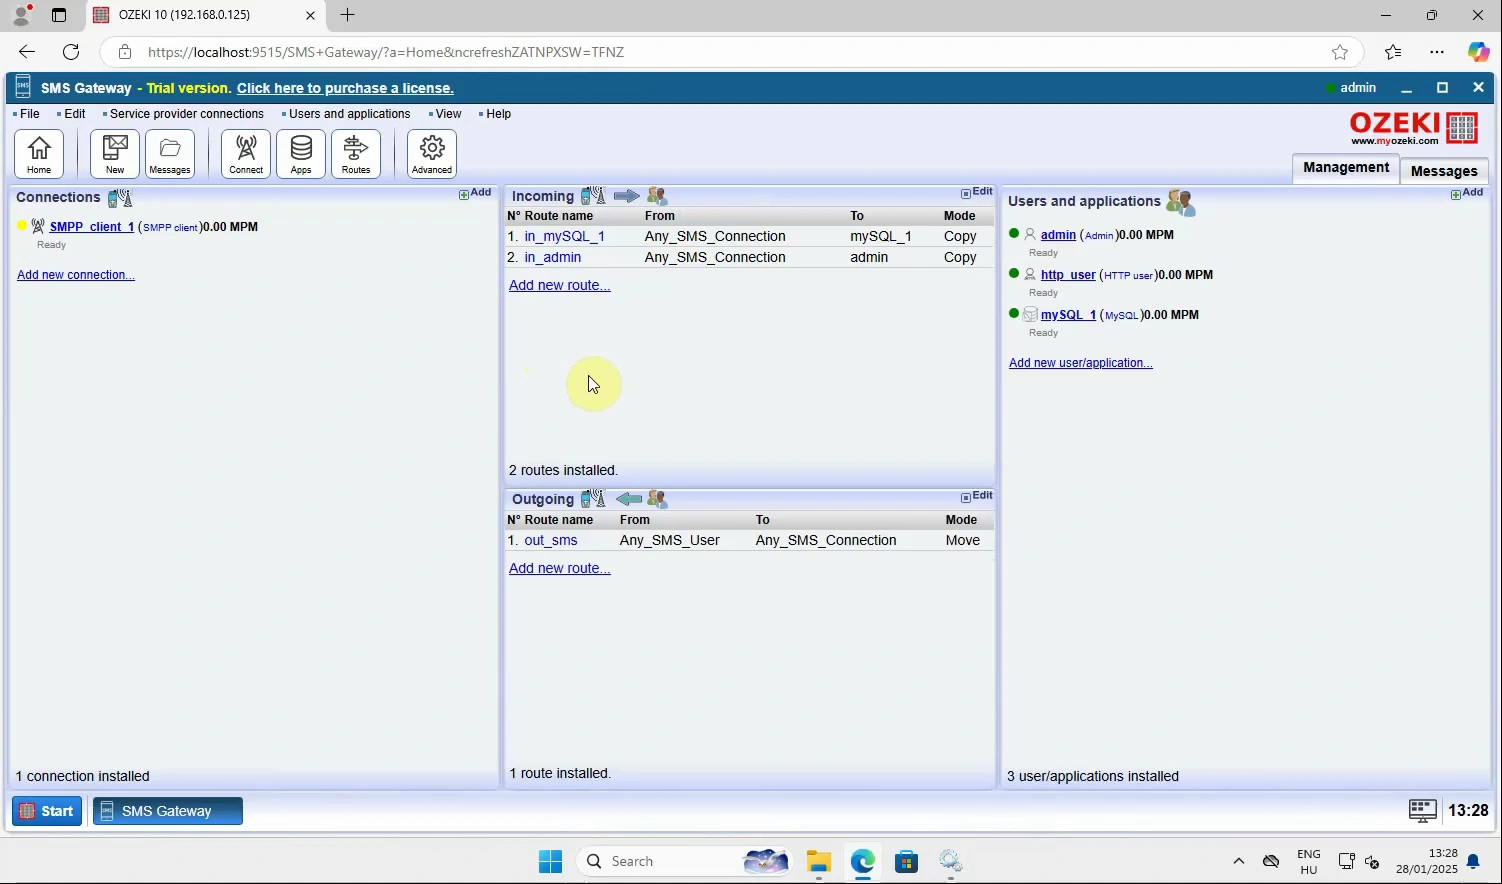Click the Windows Start logo
This screenshot has width=1502, height=884.
click(x=550, y=861)
